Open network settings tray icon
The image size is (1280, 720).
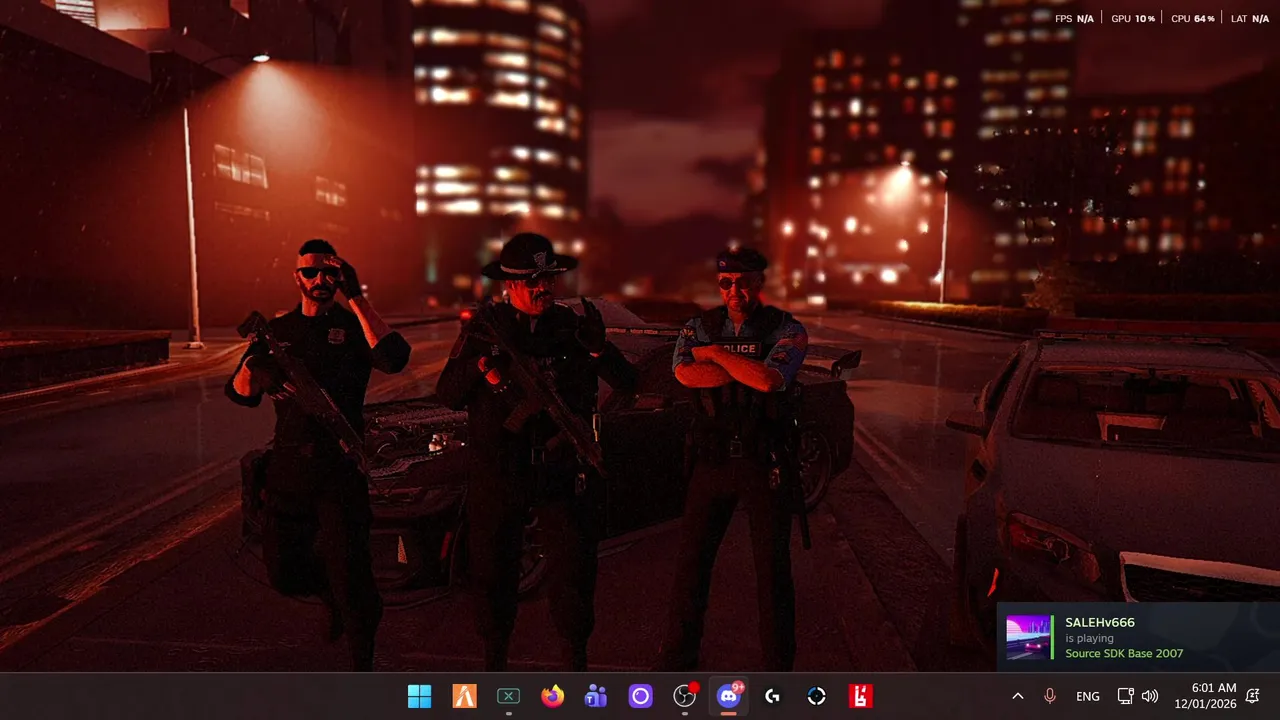(1125, 696)
